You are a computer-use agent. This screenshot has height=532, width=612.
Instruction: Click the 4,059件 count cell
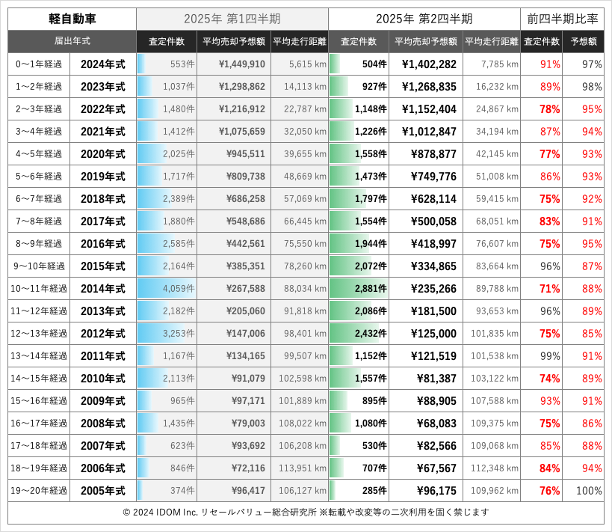click(167, 289)
